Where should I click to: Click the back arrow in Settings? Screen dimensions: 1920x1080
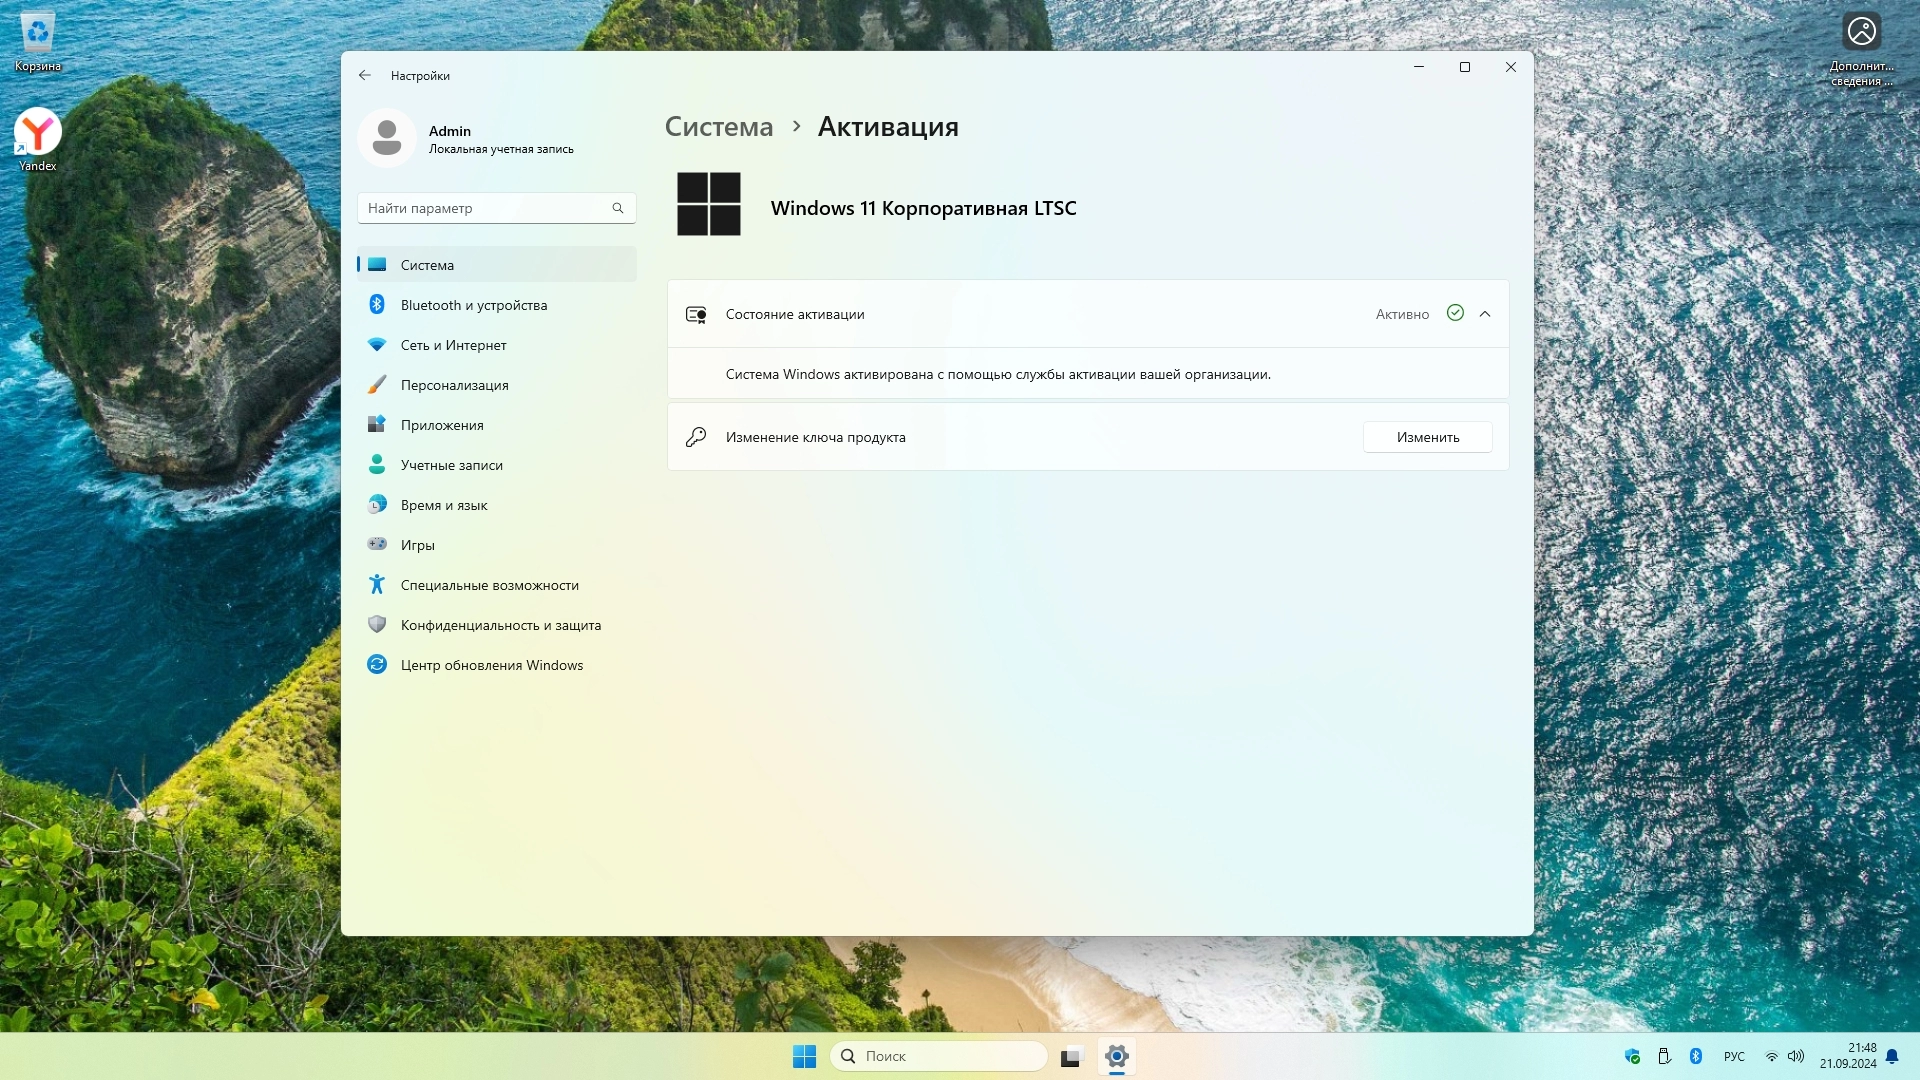click(x=365, y=75)
